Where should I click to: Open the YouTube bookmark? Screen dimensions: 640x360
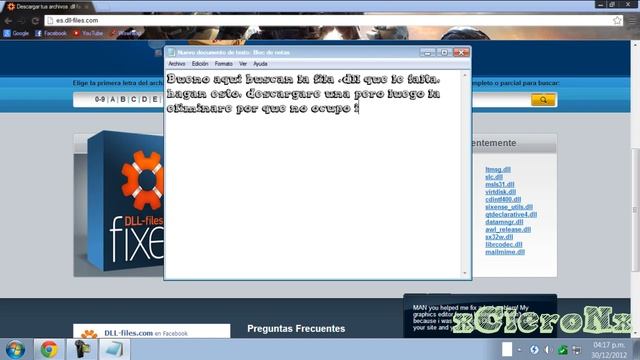click(x=88, y=33)
